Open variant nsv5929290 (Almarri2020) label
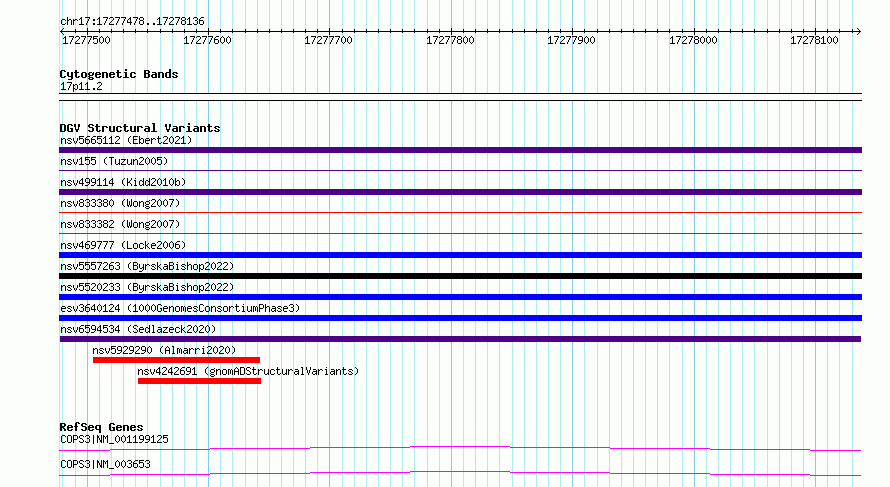 point(164,350)
